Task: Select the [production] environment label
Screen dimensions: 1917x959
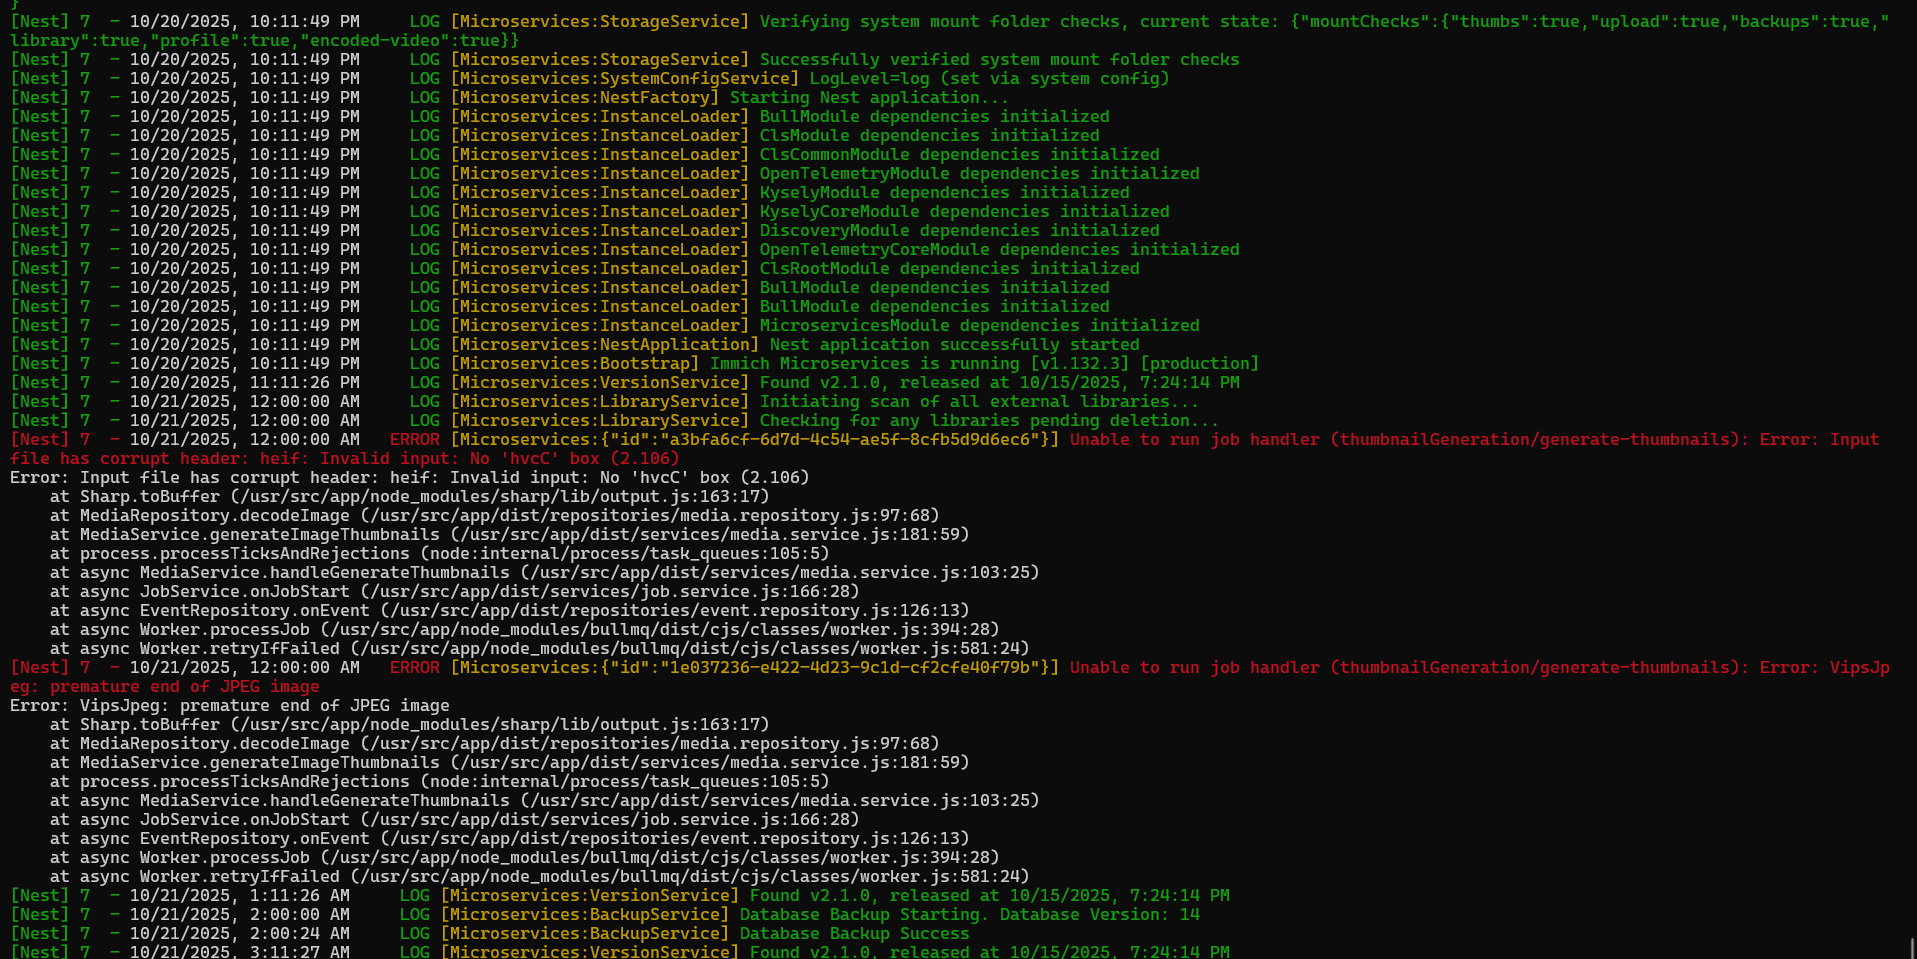Action: point(1199,364)
